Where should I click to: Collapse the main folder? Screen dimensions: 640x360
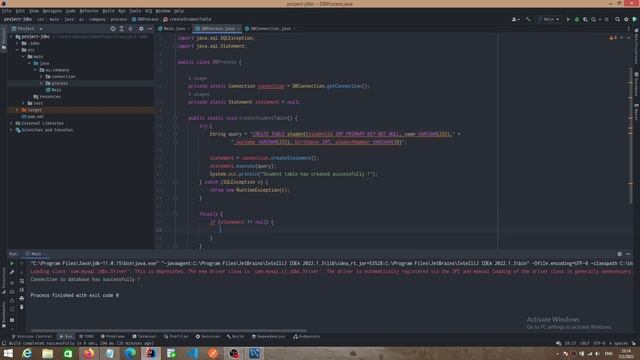pos(24,56)
